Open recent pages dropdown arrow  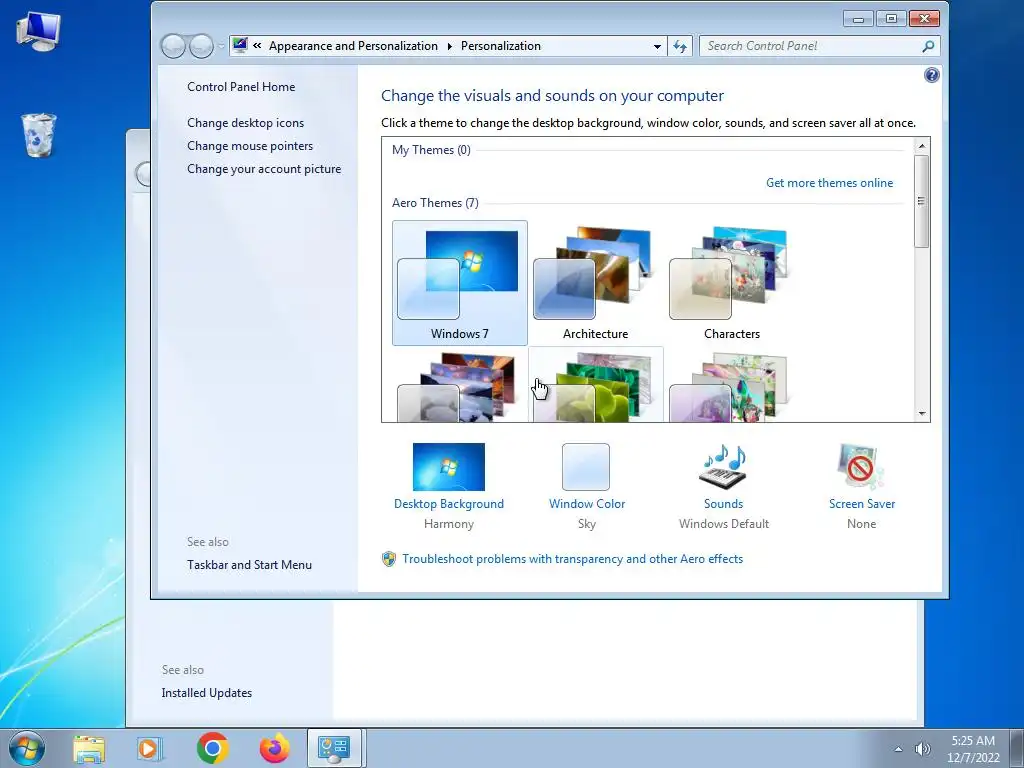[221, 46]
